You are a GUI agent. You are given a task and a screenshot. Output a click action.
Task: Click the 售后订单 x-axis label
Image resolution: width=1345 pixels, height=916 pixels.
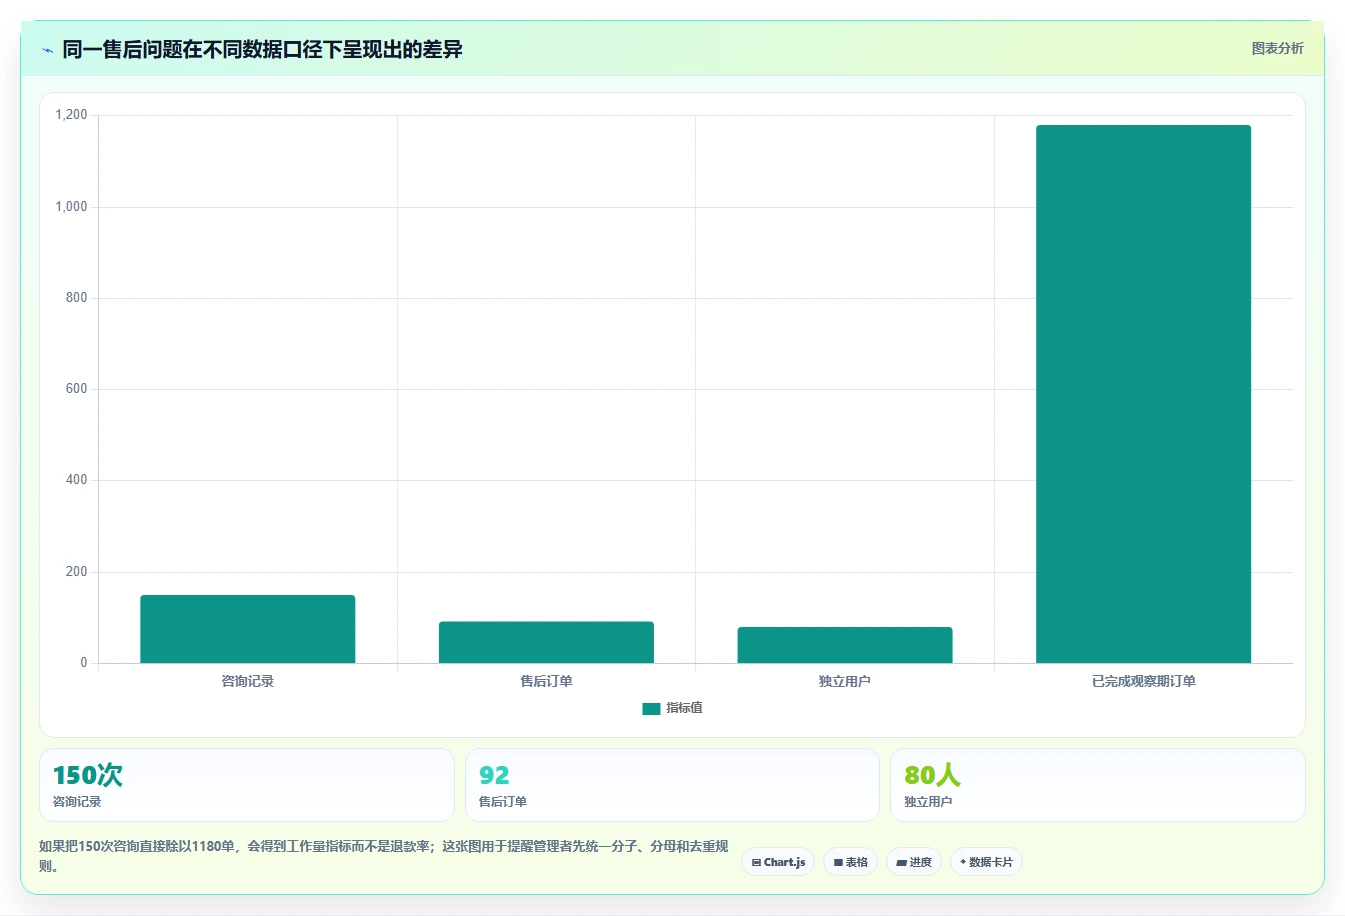point(546,681)
